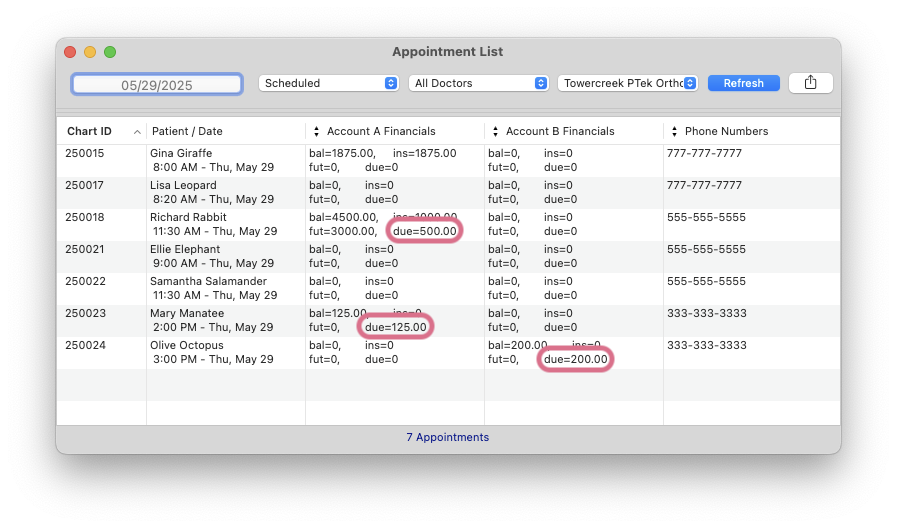
Task: Sort by the Chart ID column header
Action: [89, 131]
